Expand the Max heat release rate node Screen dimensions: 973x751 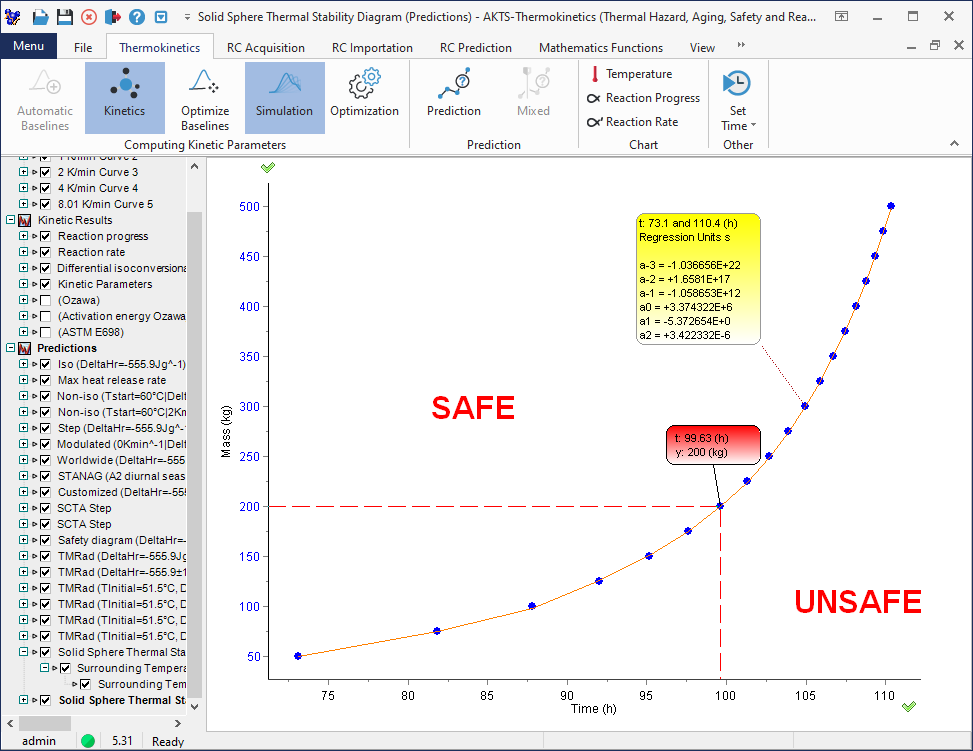24,380
